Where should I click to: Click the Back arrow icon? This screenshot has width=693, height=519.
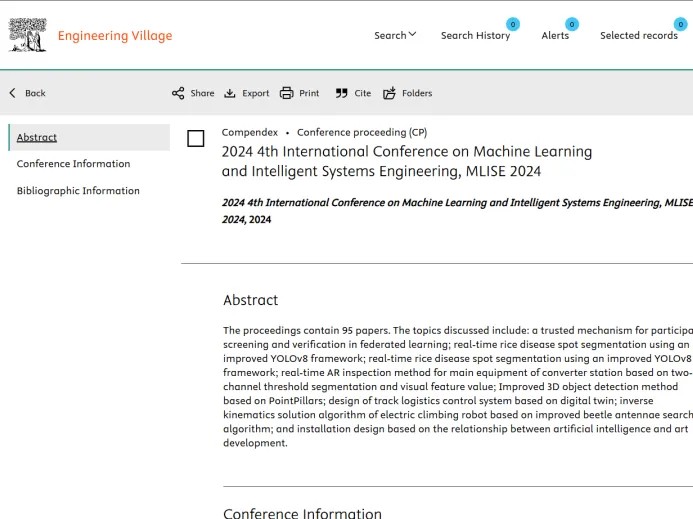[x=13, y=93]
